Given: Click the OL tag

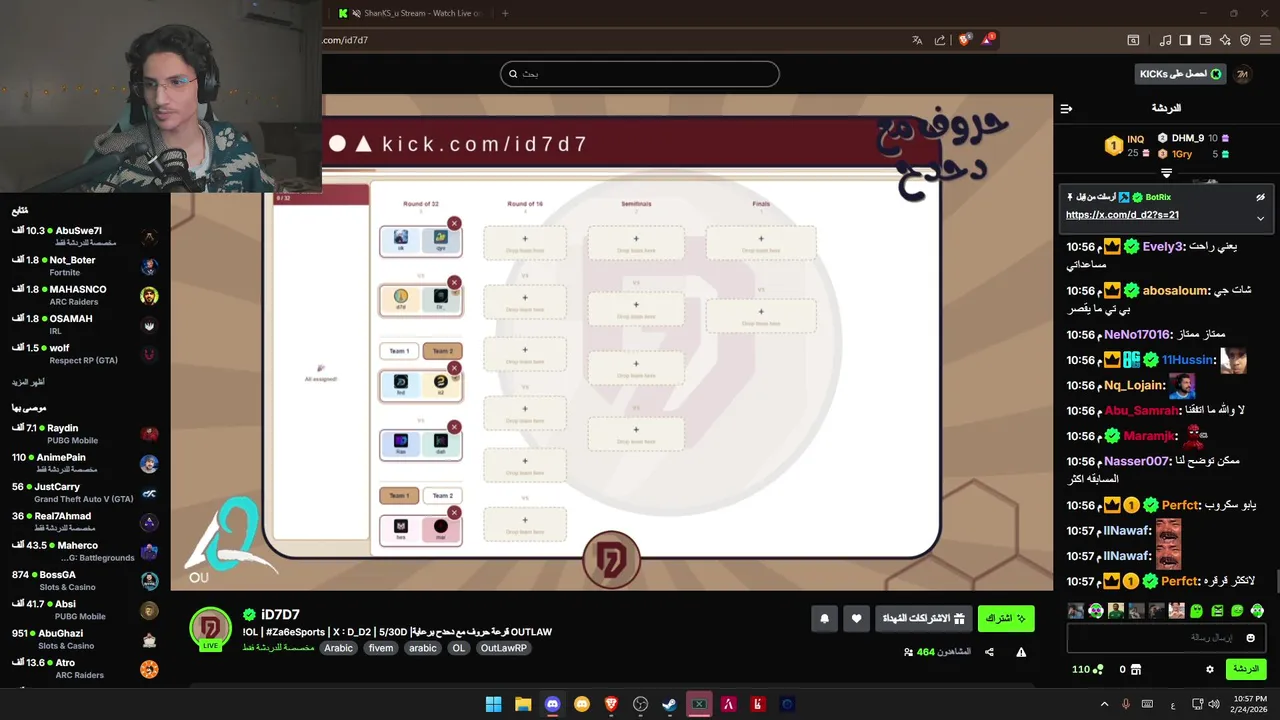Looking at the screenshot, I should (x=459, y=648).
